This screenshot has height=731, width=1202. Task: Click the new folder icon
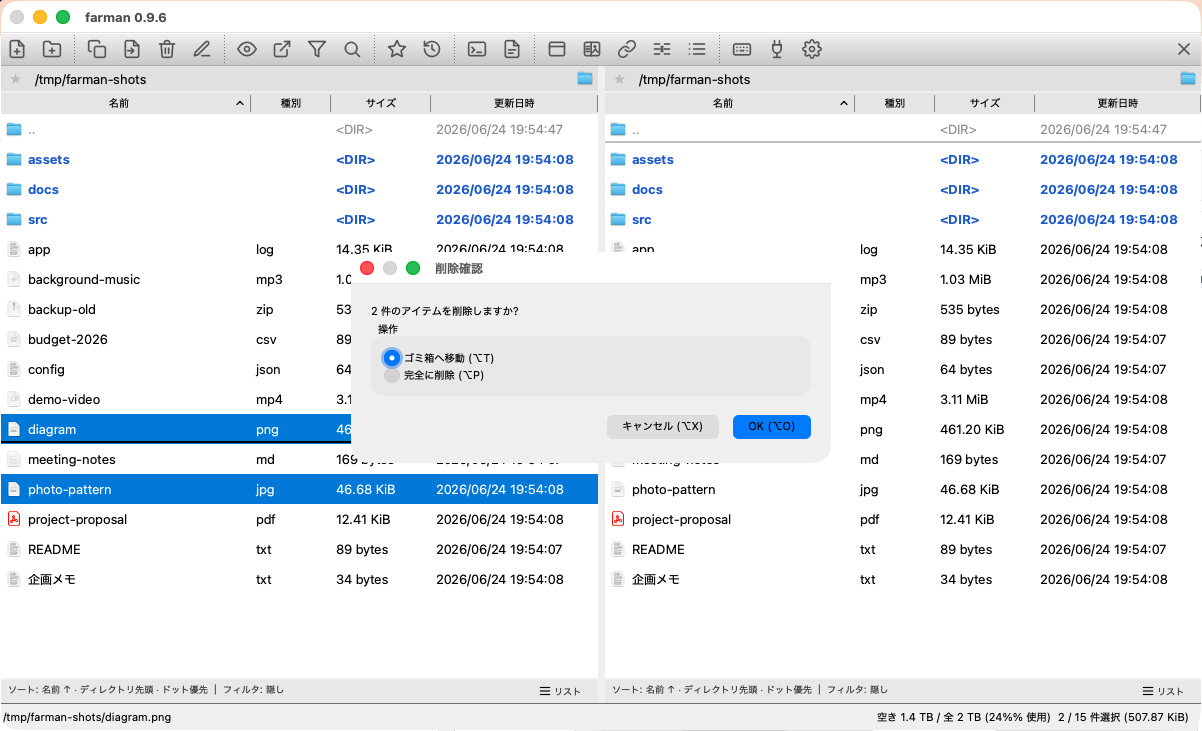[x=52, y=48]
